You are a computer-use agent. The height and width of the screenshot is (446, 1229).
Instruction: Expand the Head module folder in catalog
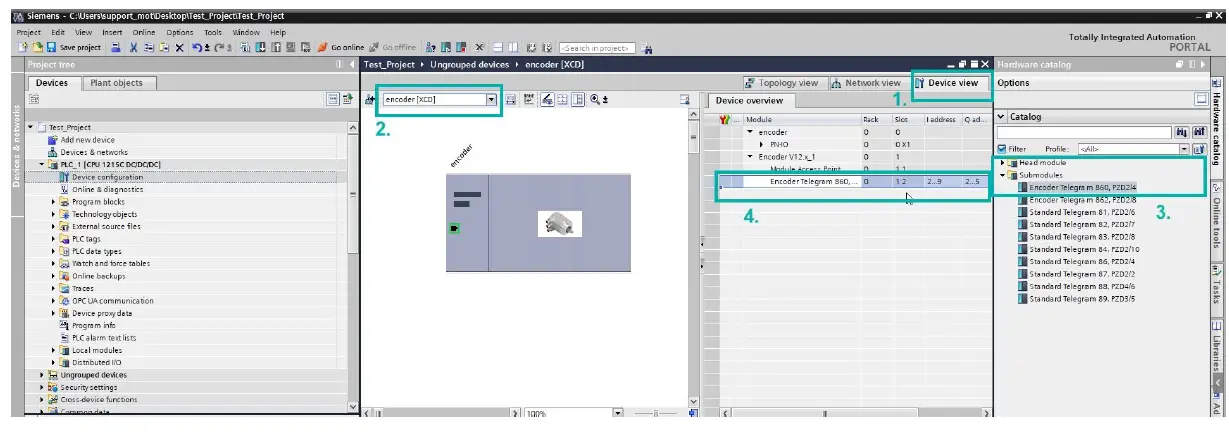pos(1002,162)
